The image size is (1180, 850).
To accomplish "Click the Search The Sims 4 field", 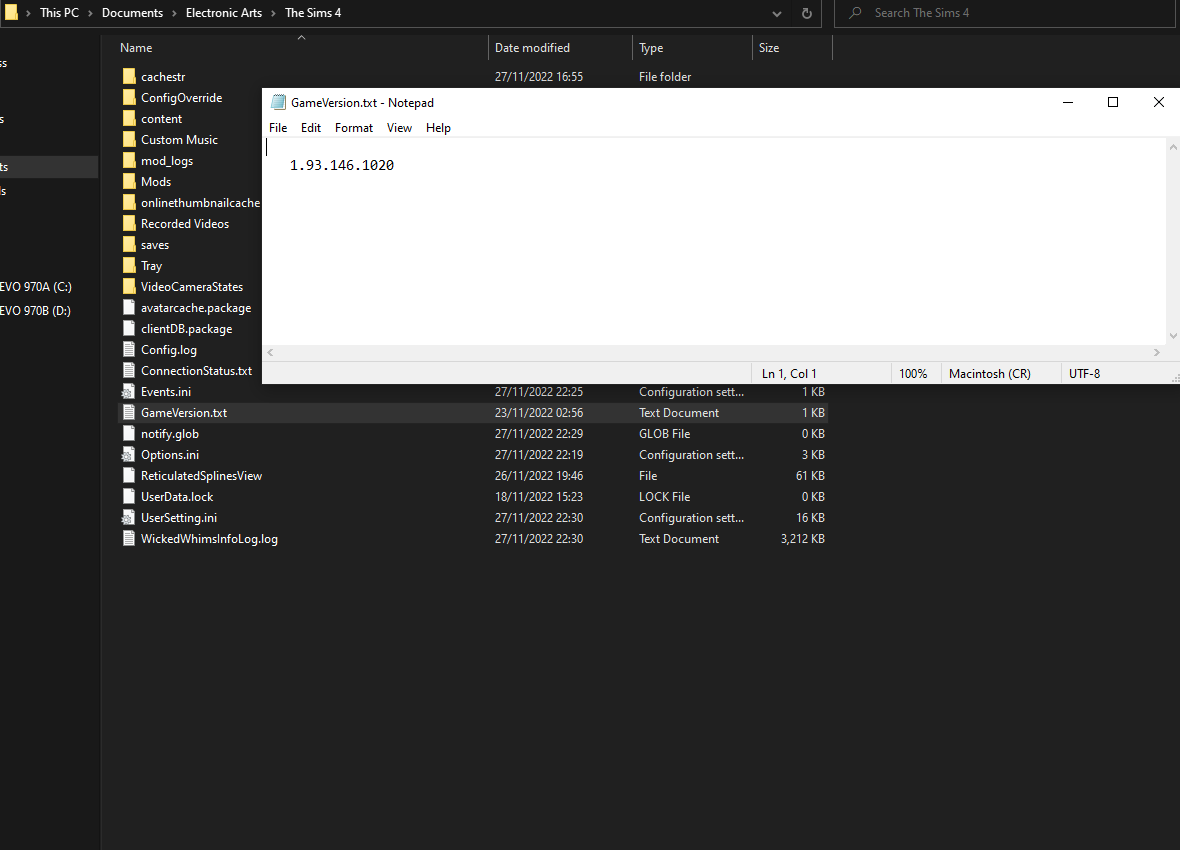I will [1005, 13].
